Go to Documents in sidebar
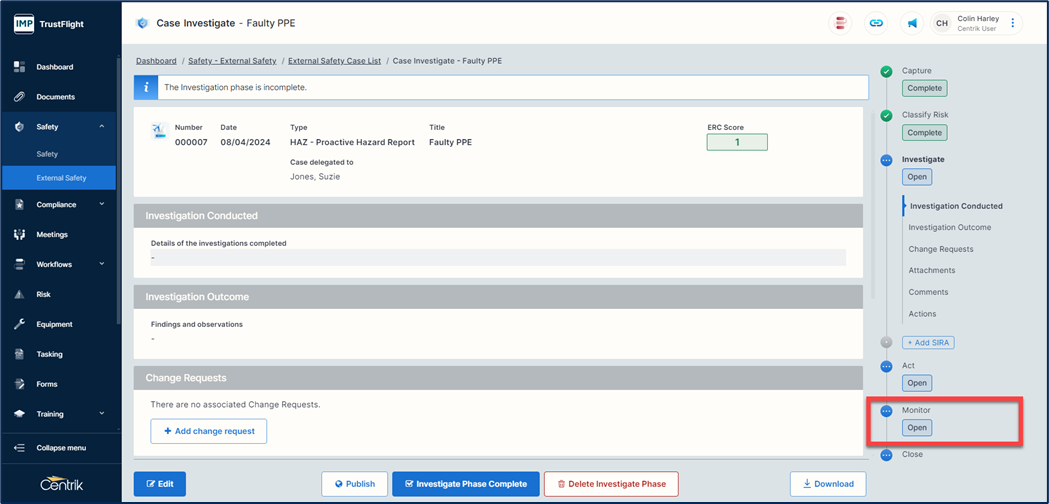 (55, 97)
